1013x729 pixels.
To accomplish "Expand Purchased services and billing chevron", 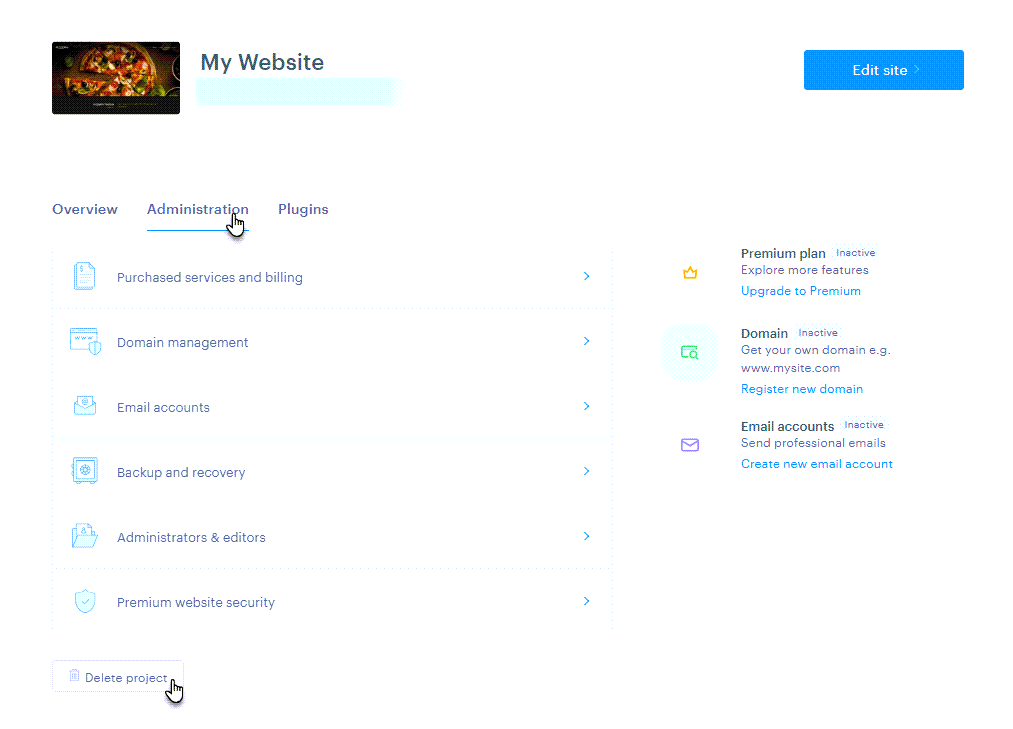I will click(587, 276).
